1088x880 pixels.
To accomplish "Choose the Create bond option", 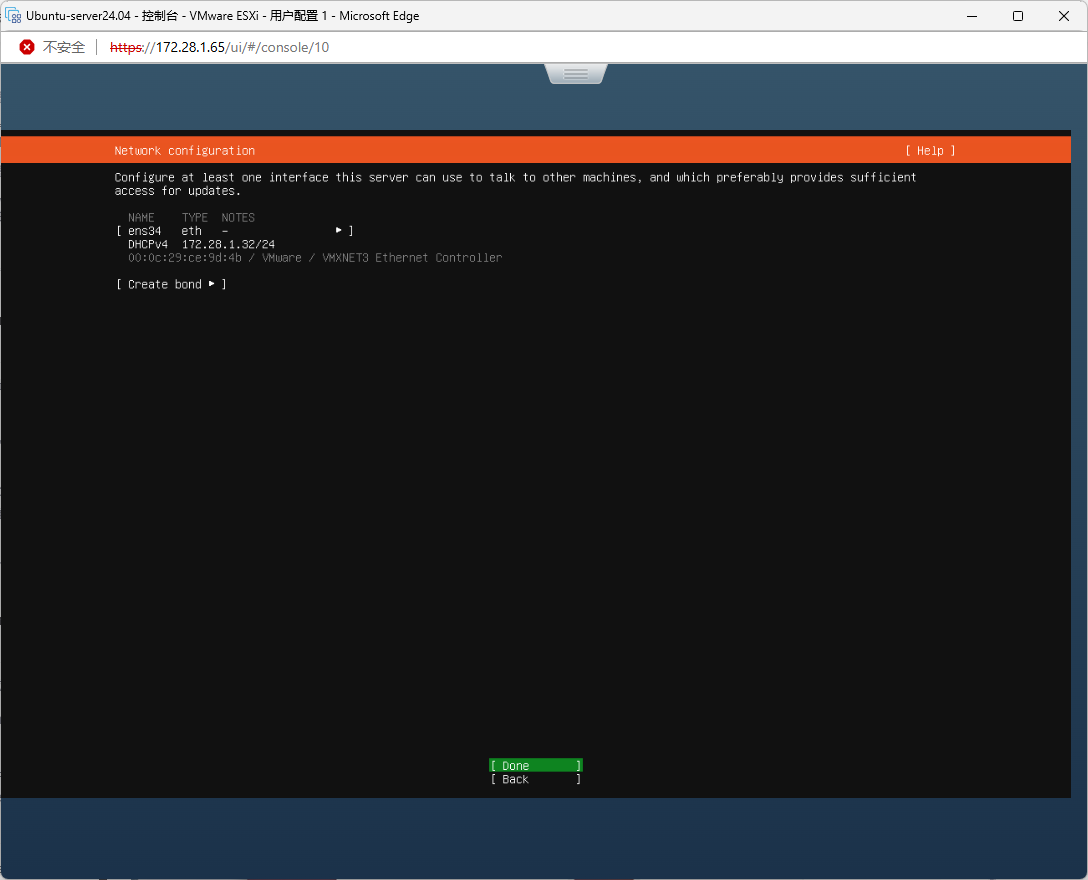I will [165, 284].
